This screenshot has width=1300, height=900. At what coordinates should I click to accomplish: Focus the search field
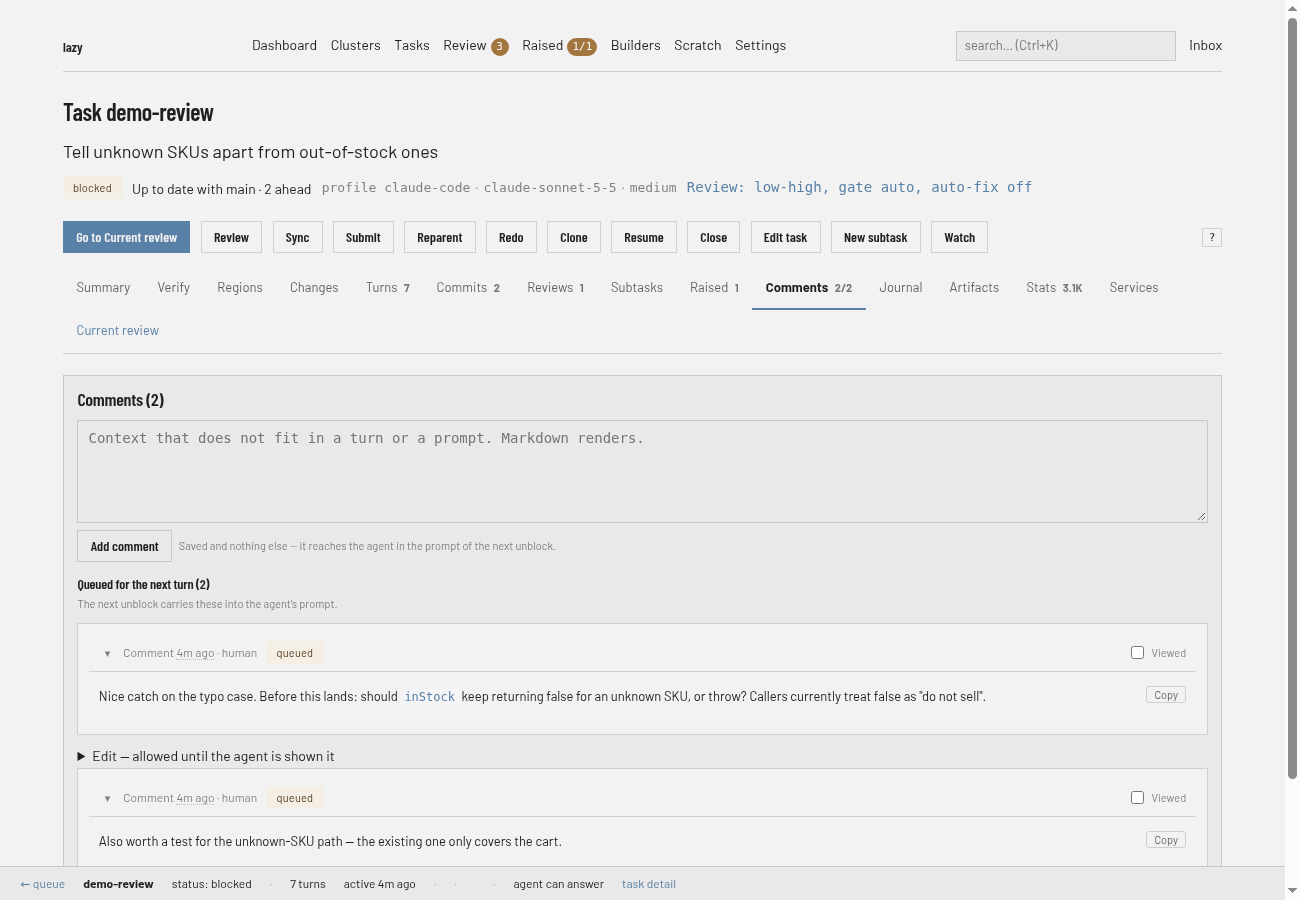click(x=1066, y=45)
